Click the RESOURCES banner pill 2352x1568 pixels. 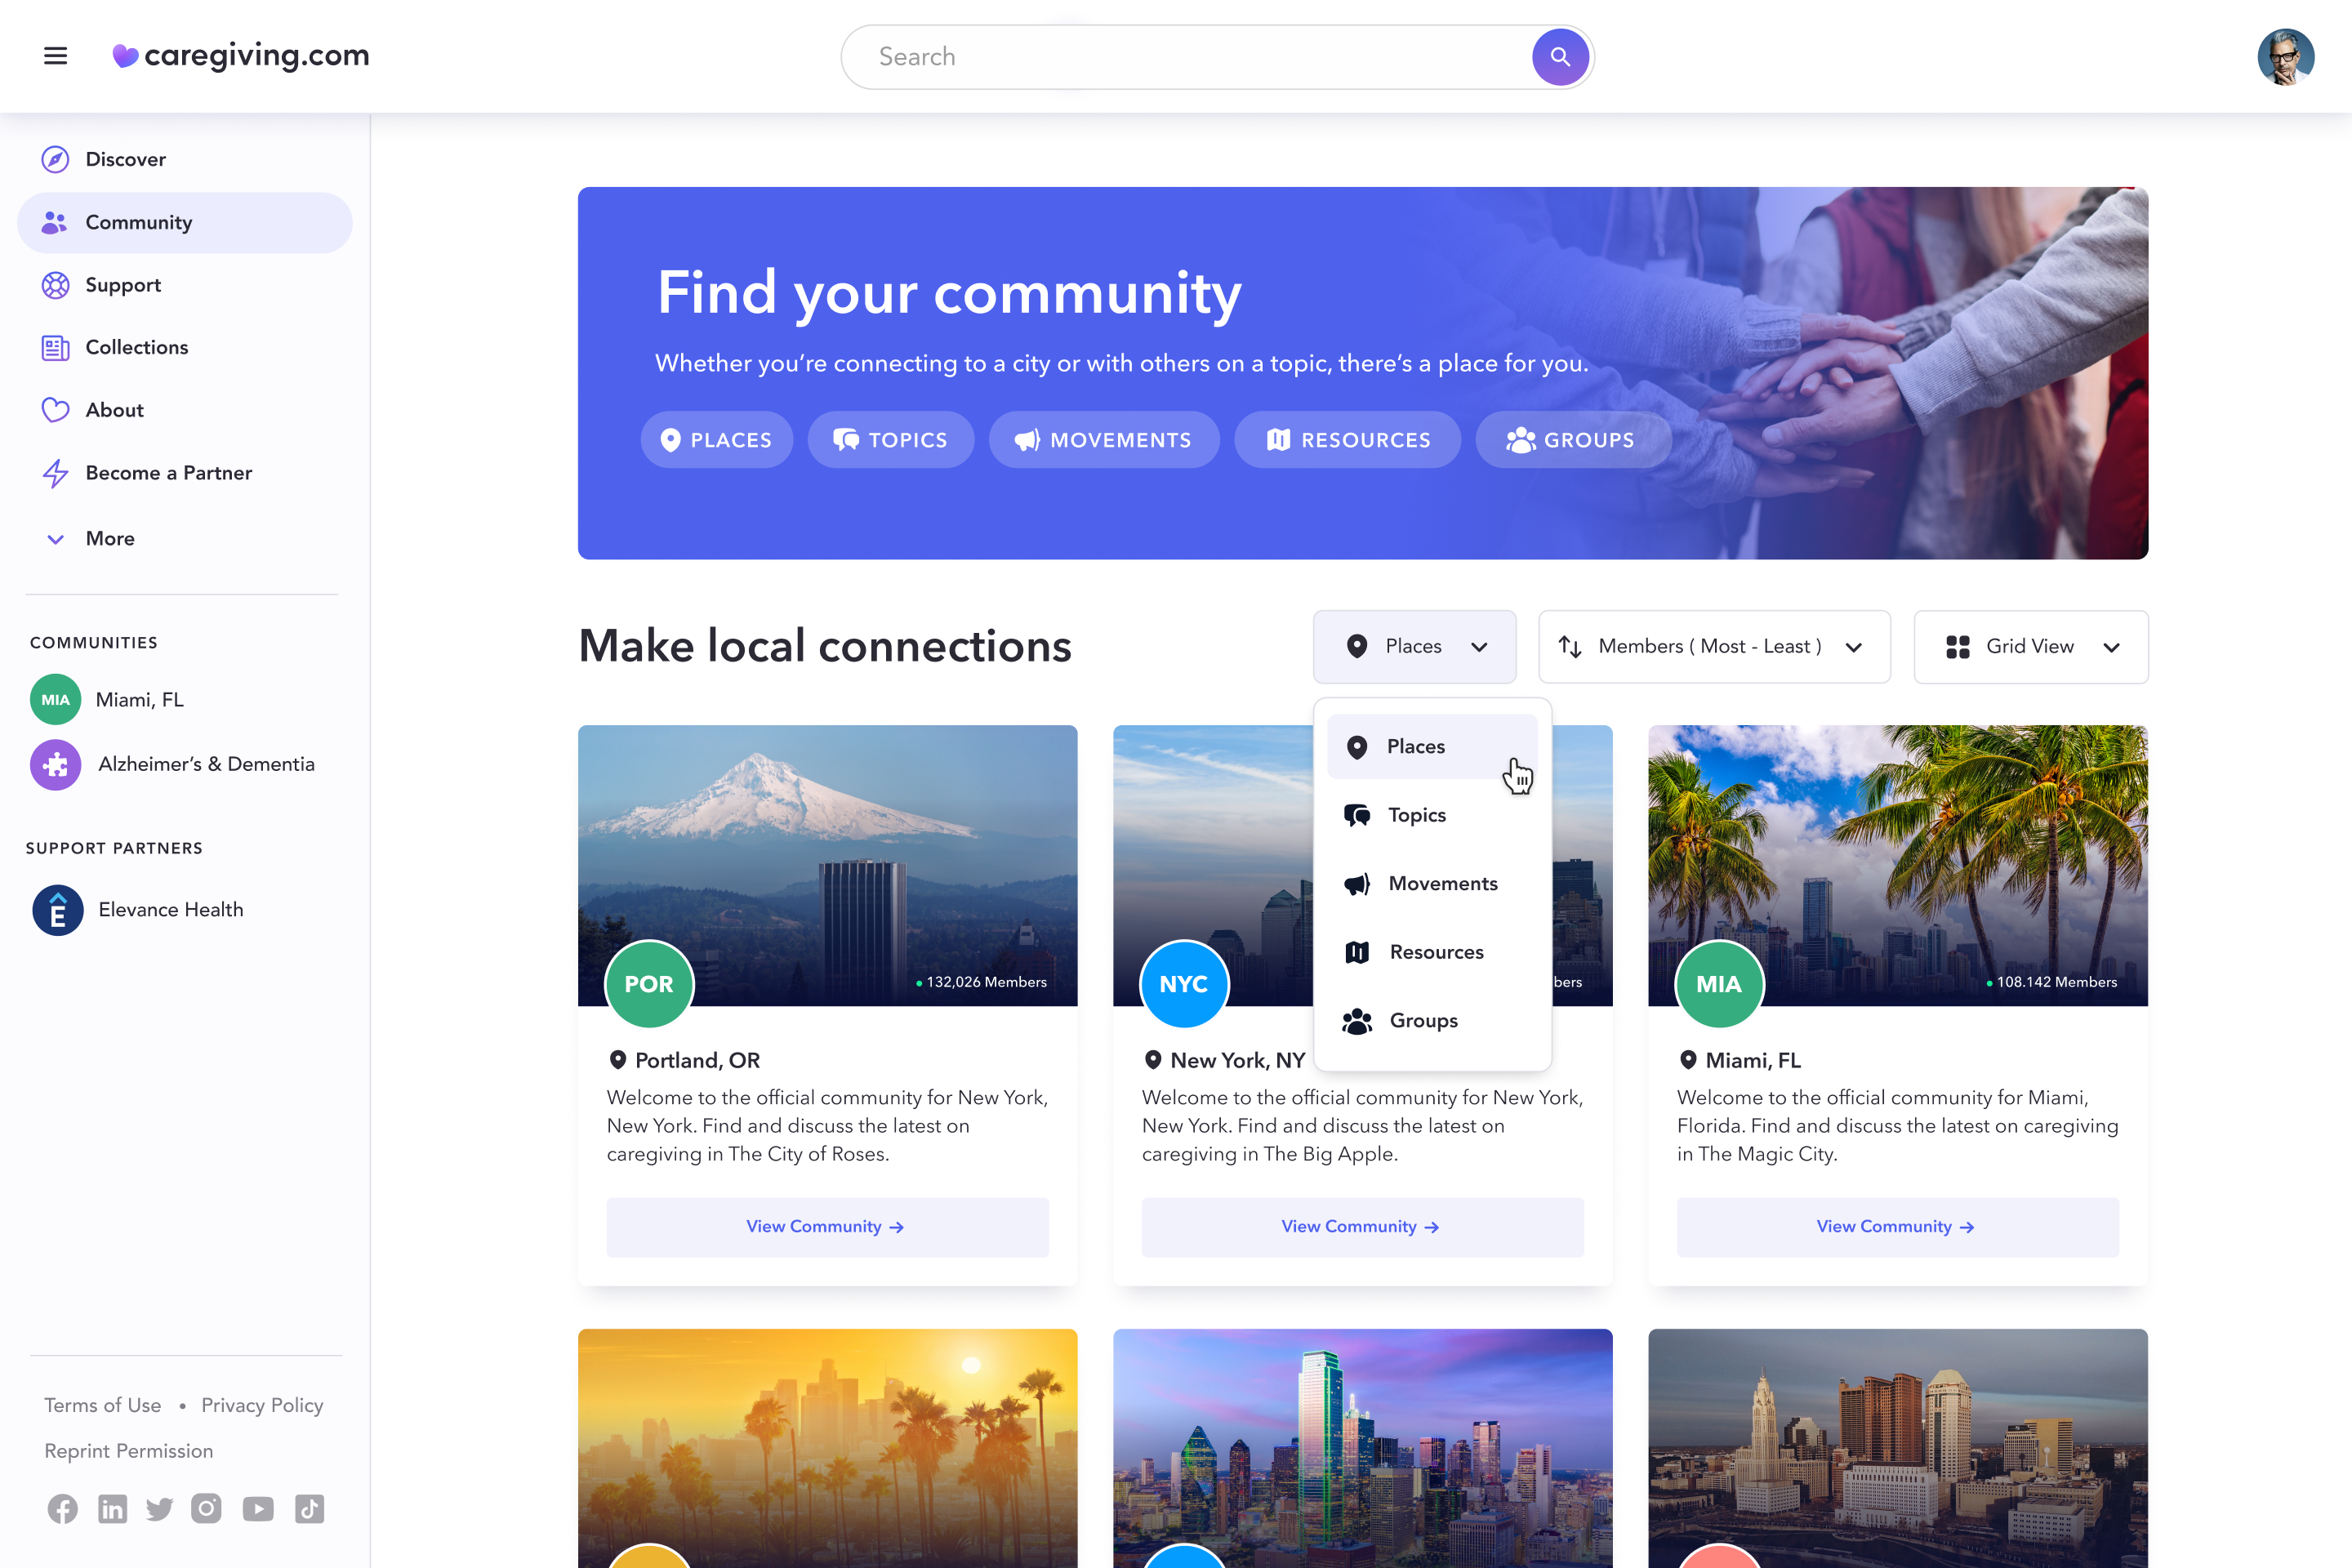[1347, 440]
